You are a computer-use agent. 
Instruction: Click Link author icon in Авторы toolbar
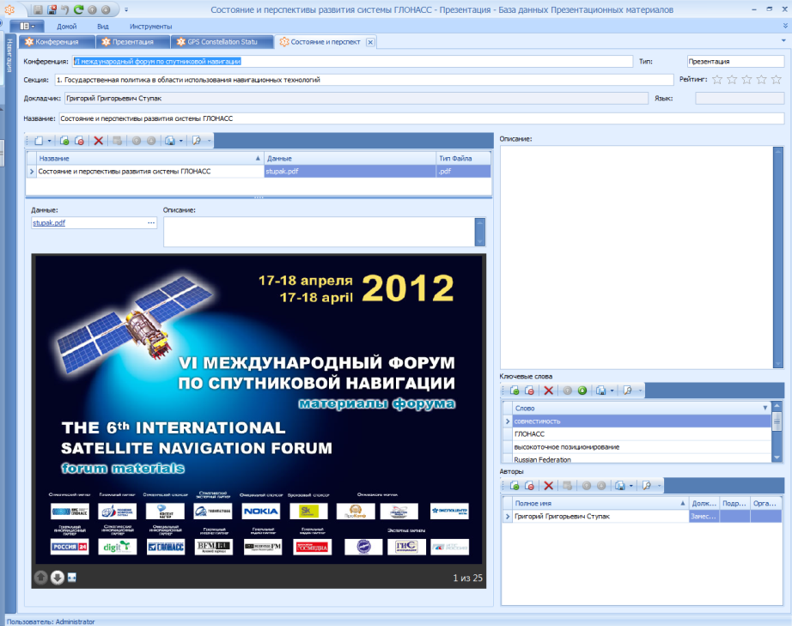point(514,486)
